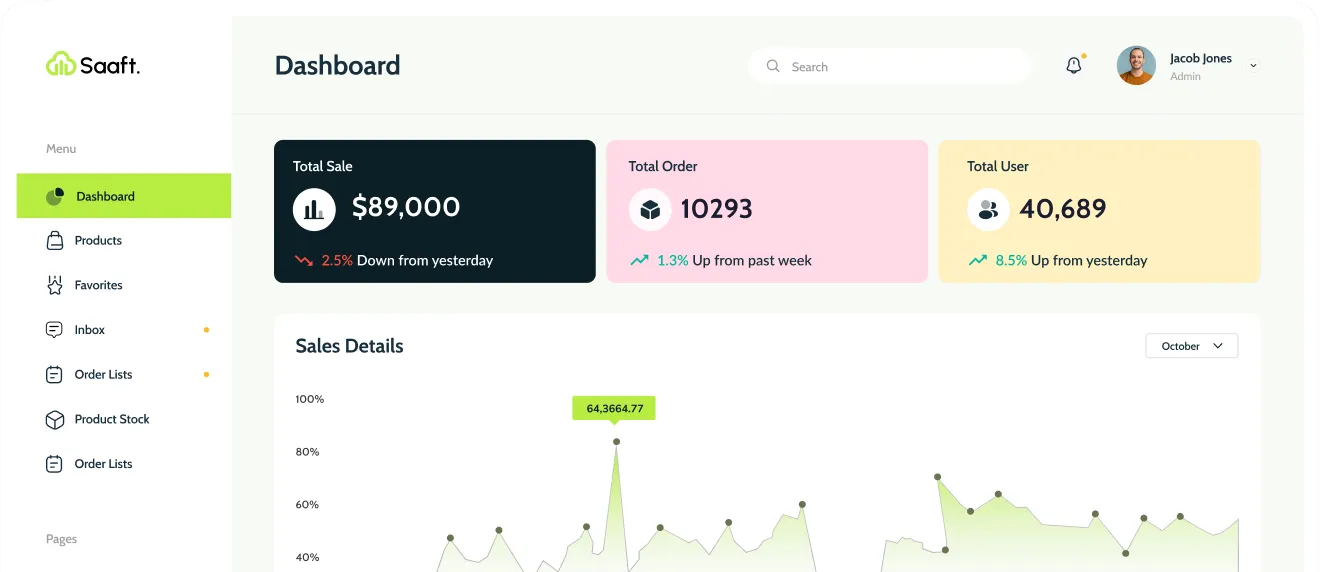This screenshot has height=572, width=1320.
Task: Click the Jacob Jones name
Action: tap(1201, 58)
